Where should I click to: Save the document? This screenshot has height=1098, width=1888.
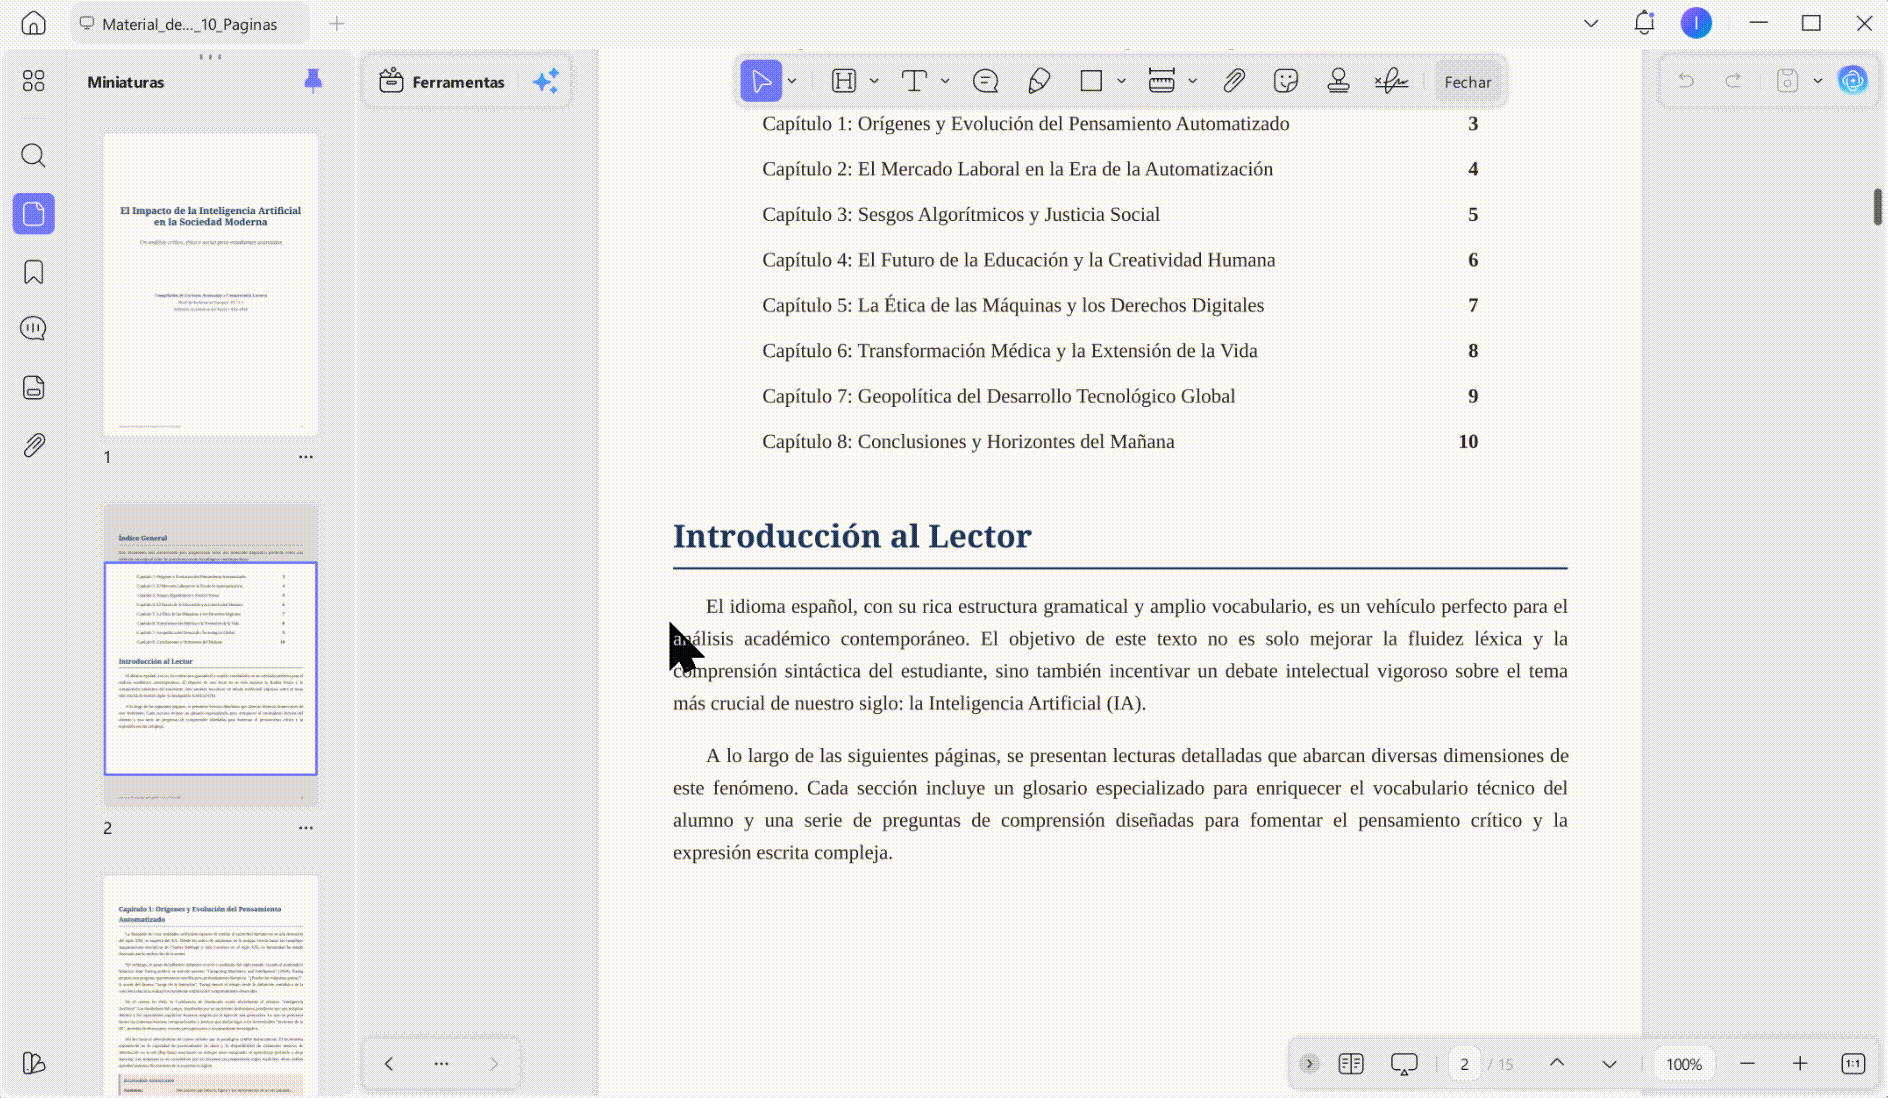pos(1787,81)
